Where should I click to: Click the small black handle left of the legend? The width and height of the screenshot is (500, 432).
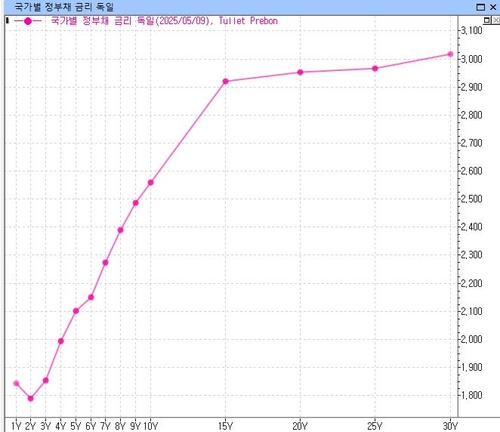pos(7,21)
